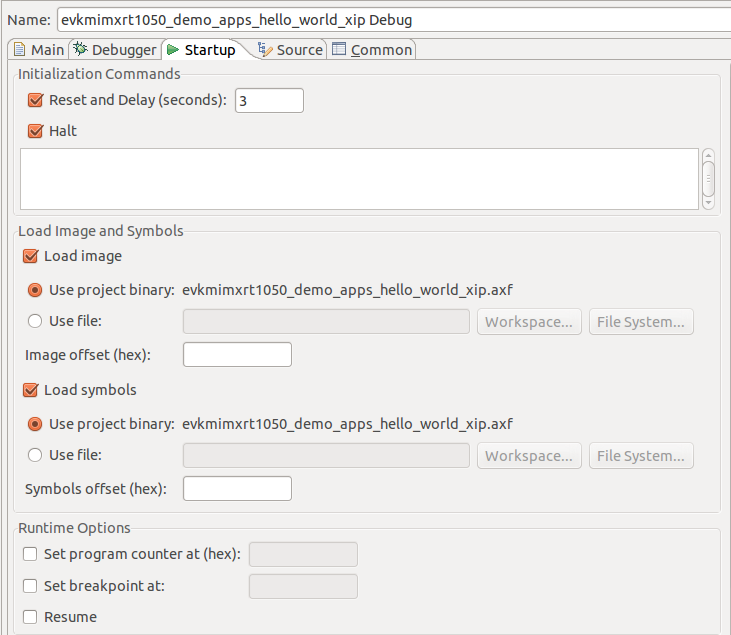The height and width of the screenshot is (635, 731).
Task: Click the reset delay seconds field
Action: [269, 100]
